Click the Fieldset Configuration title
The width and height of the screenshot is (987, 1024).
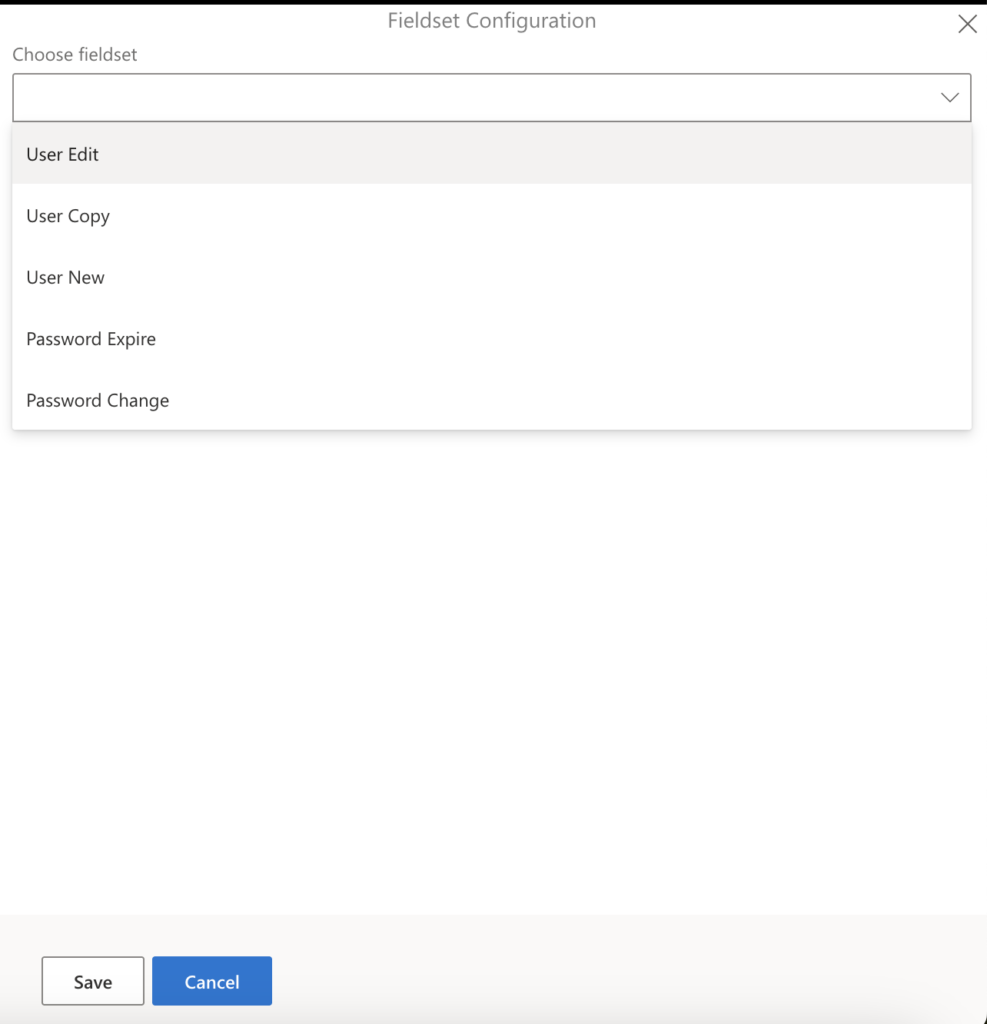pyautogui.click(x=491, y=20)
